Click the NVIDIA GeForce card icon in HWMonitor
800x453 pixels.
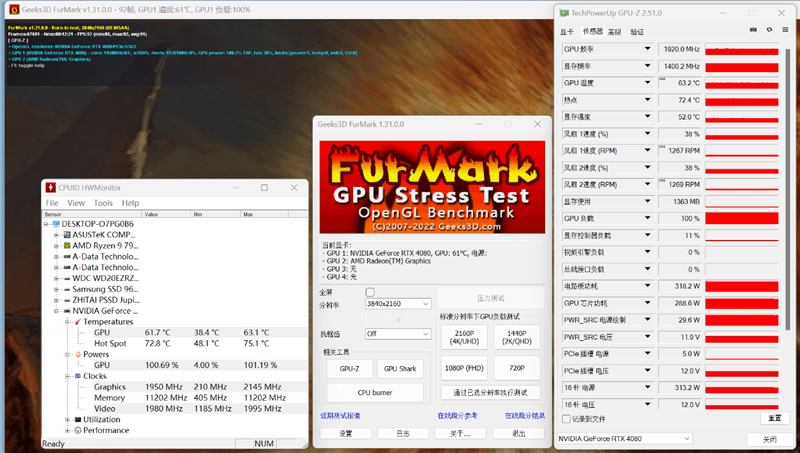66,311
